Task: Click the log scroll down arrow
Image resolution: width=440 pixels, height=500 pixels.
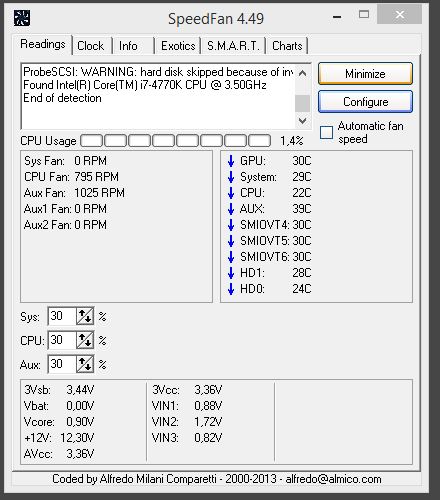Action: point(302,120)
